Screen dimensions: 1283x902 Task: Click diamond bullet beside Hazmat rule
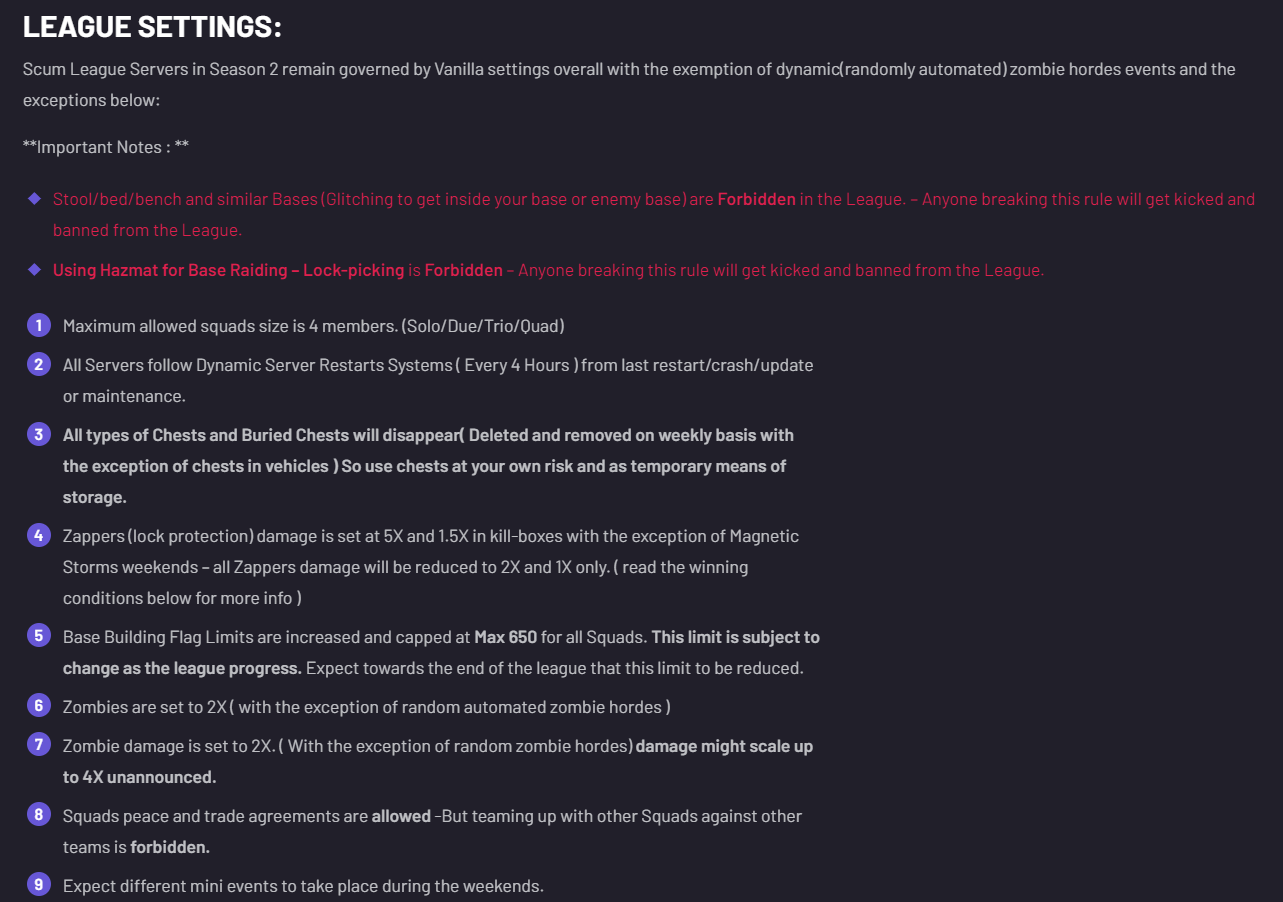point(34,270)
